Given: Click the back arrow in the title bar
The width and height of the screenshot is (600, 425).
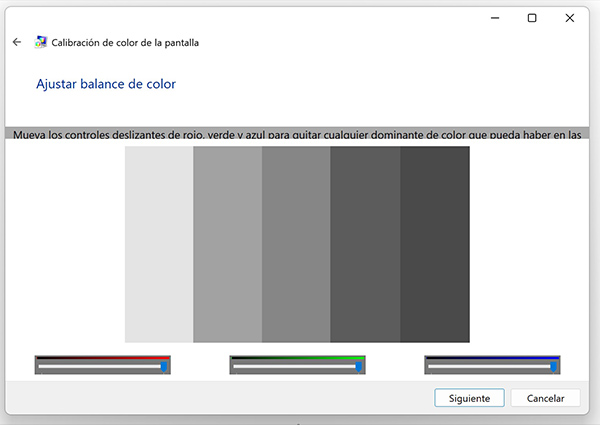Looking at the screenshot, I should (16, 43).
